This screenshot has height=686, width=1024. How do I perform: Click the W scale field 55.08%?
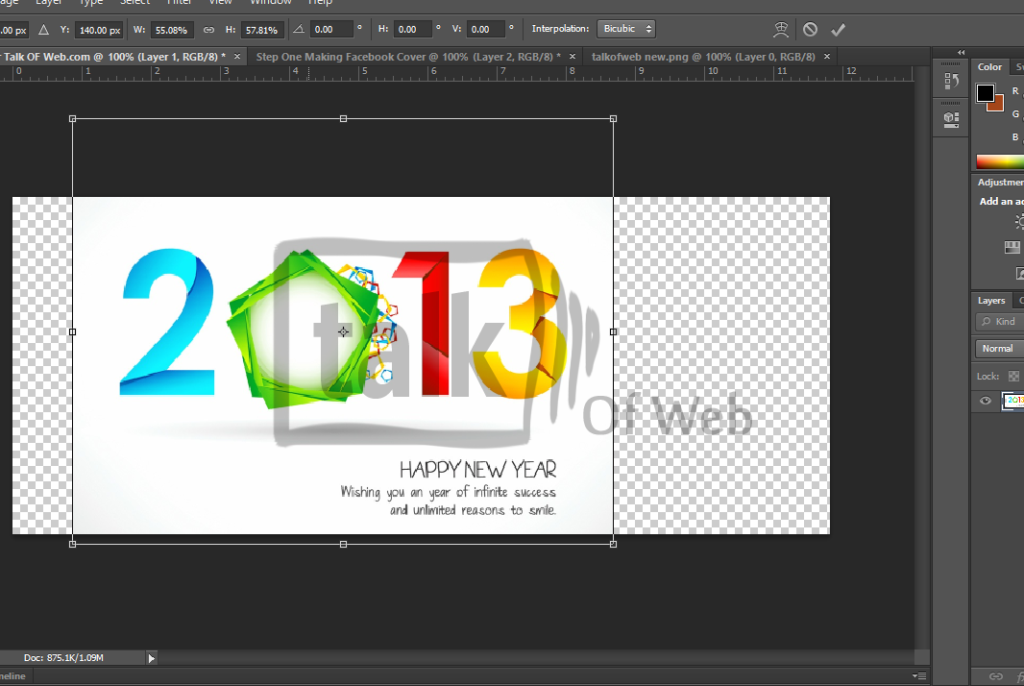click(172, 30)
